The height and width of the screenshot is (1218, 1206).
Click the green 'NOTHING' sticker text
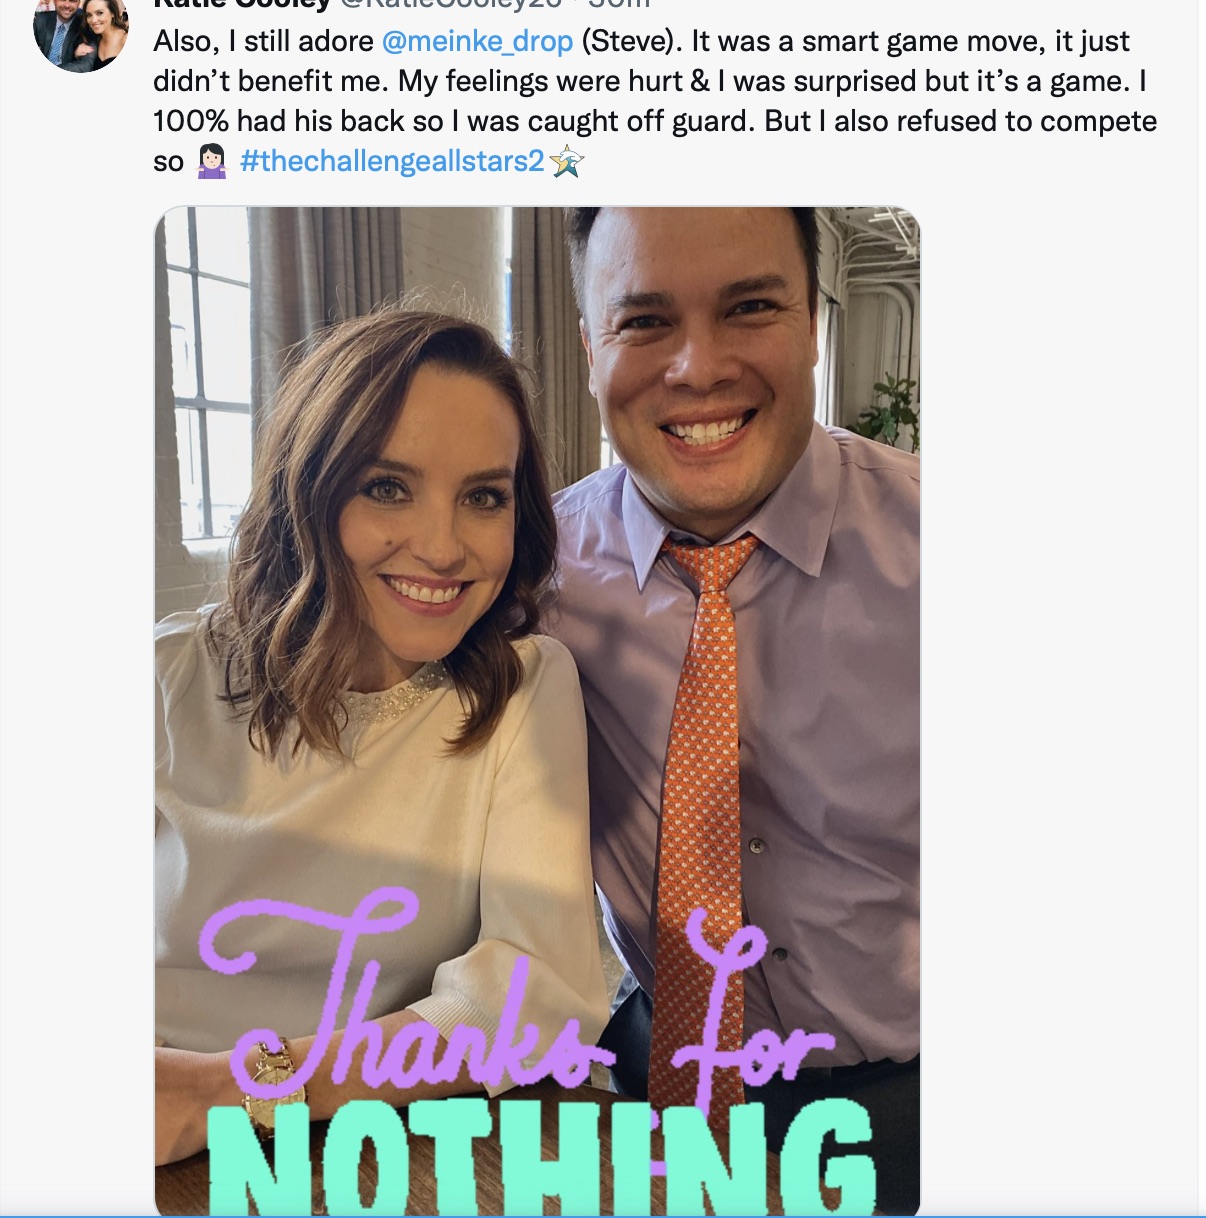click(541, 1157)
